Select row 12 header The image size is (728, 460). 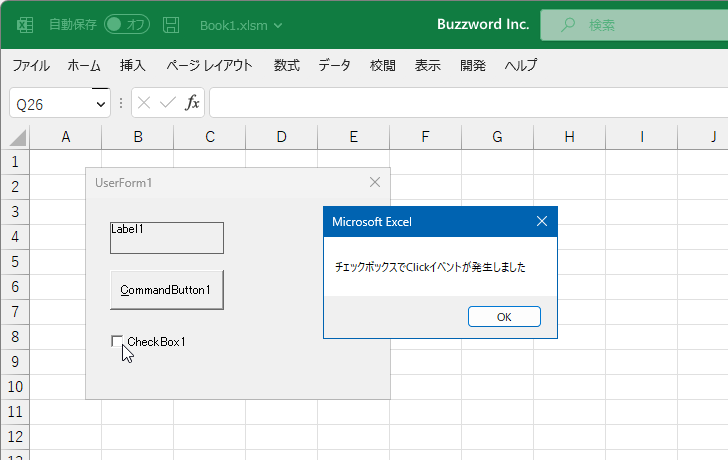[x=15, y=437]
